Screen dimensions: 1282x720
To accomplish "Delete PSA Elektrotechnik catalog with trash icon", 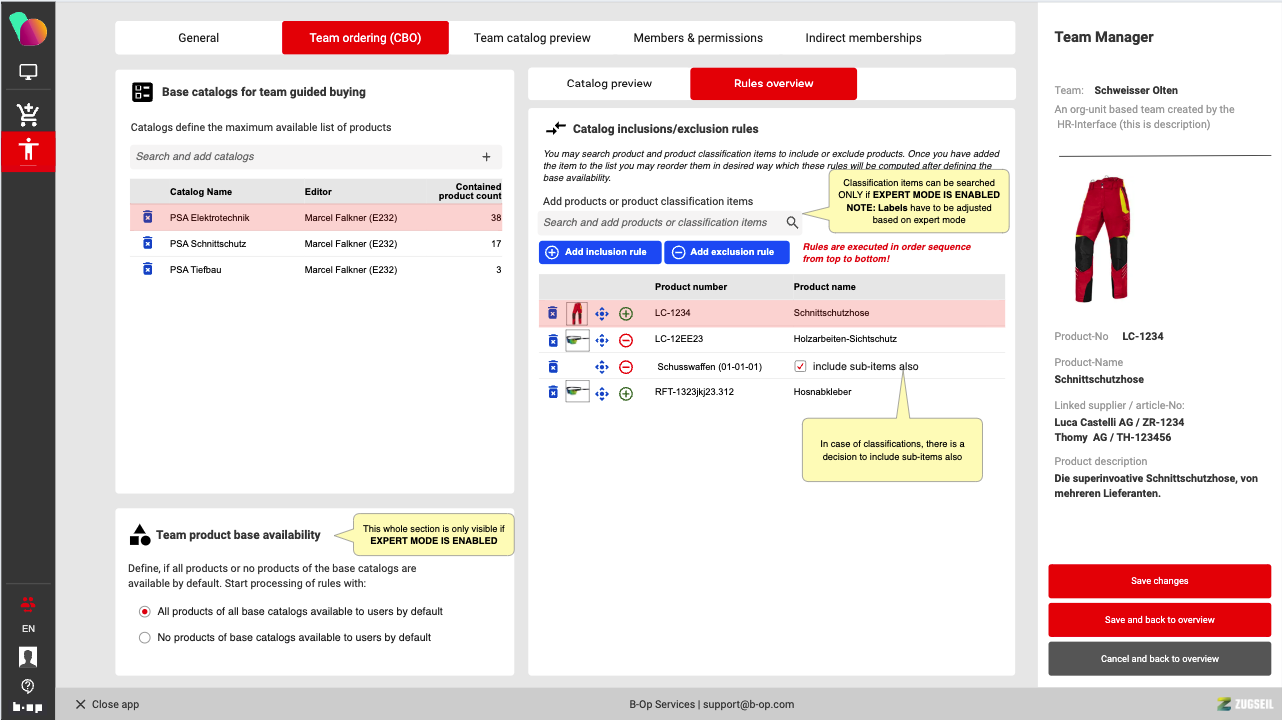I will [147, 217].
